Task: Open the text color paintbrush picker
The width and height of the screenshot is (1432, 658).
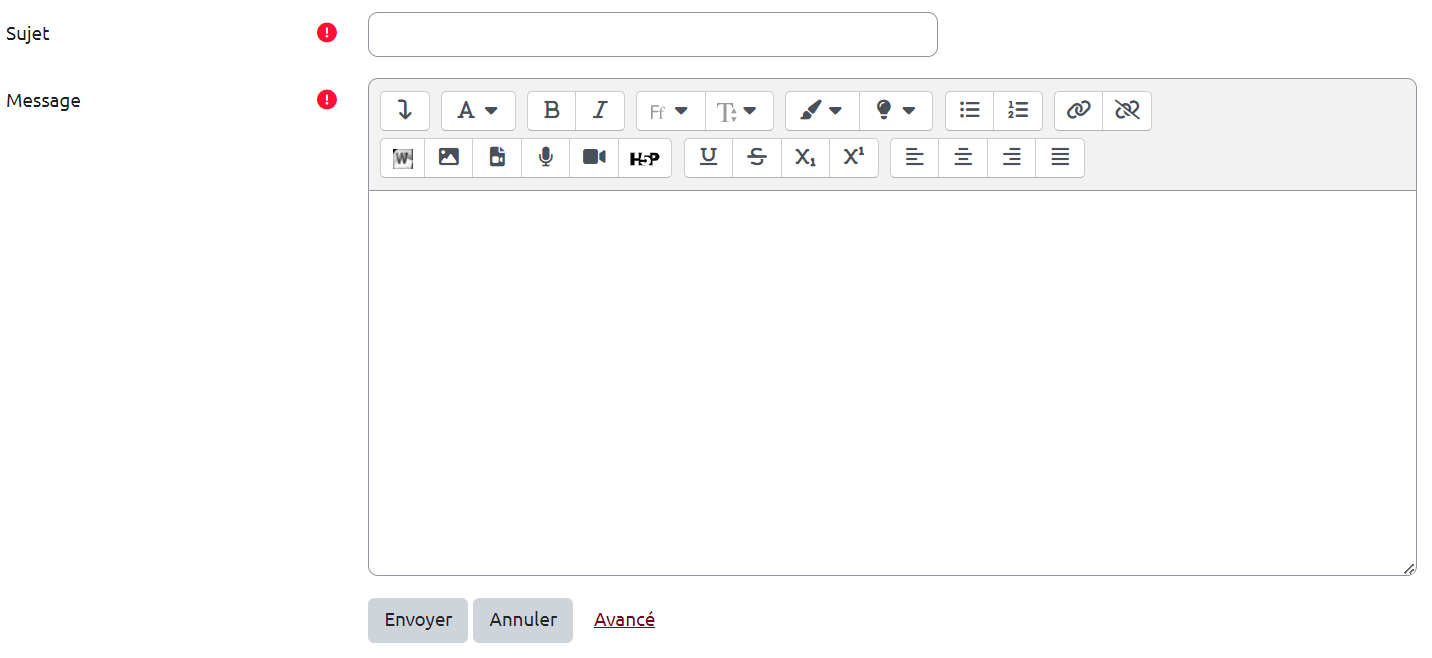Action: 822,111
